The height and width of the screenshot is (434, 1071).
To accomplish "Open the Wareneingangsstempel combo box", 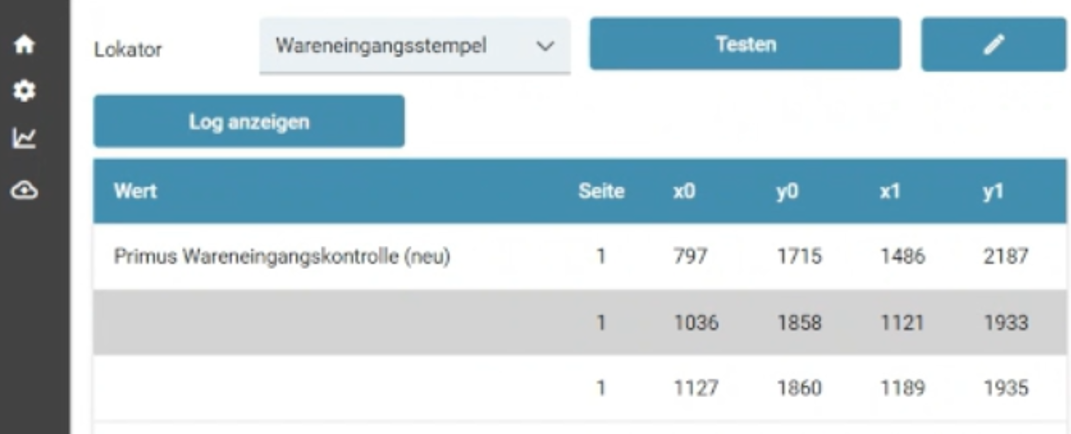I will tap(400, 46).
